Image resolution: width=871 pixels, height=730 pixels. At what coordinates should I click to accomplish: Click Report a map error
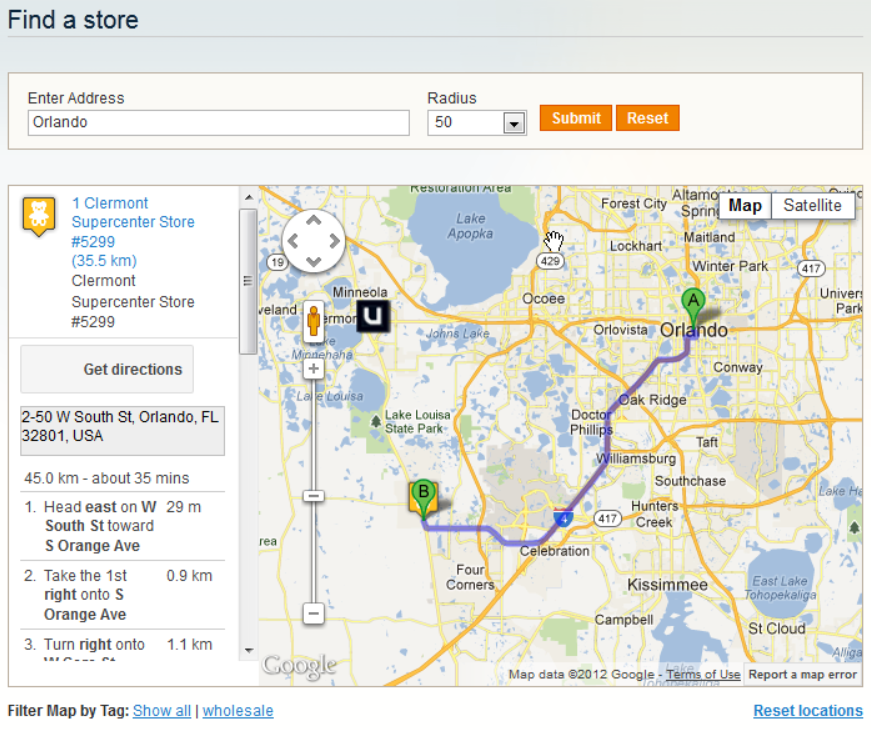pyautogui.click(x=802, y=674)
